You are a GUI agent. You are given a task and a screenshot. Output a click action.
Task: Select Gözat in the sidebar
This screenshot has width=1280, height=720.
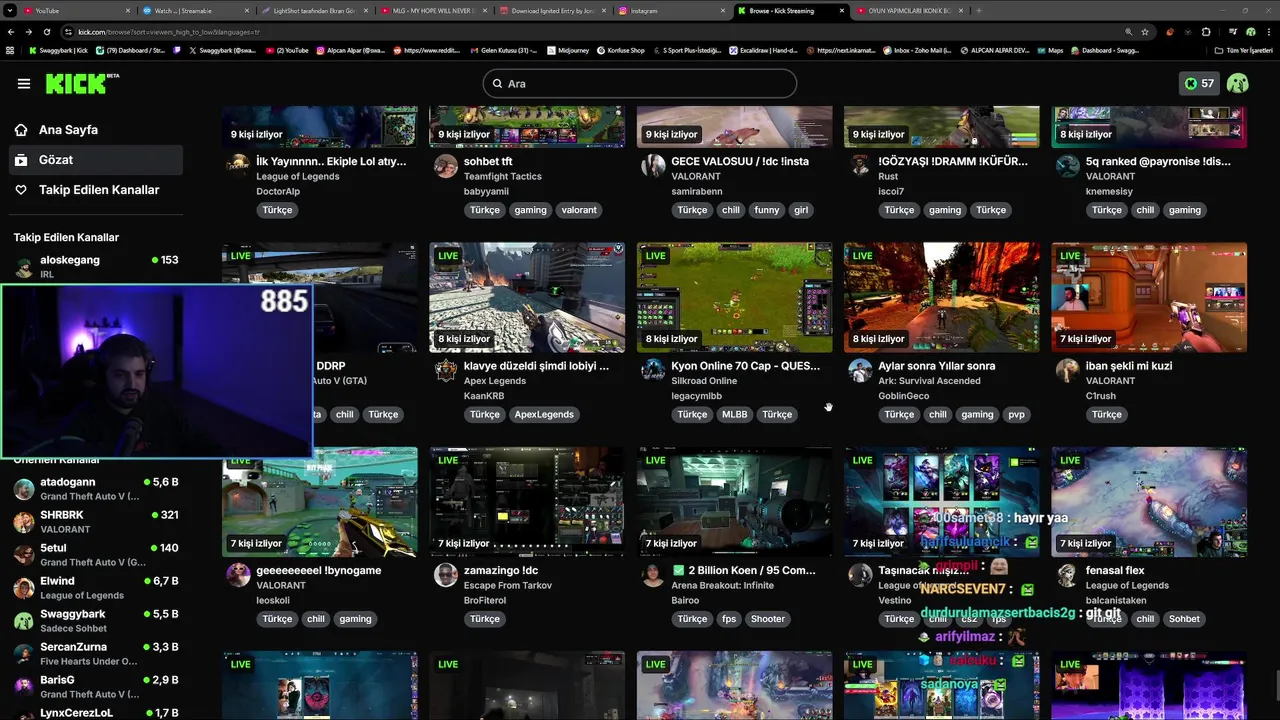[95, 160]
